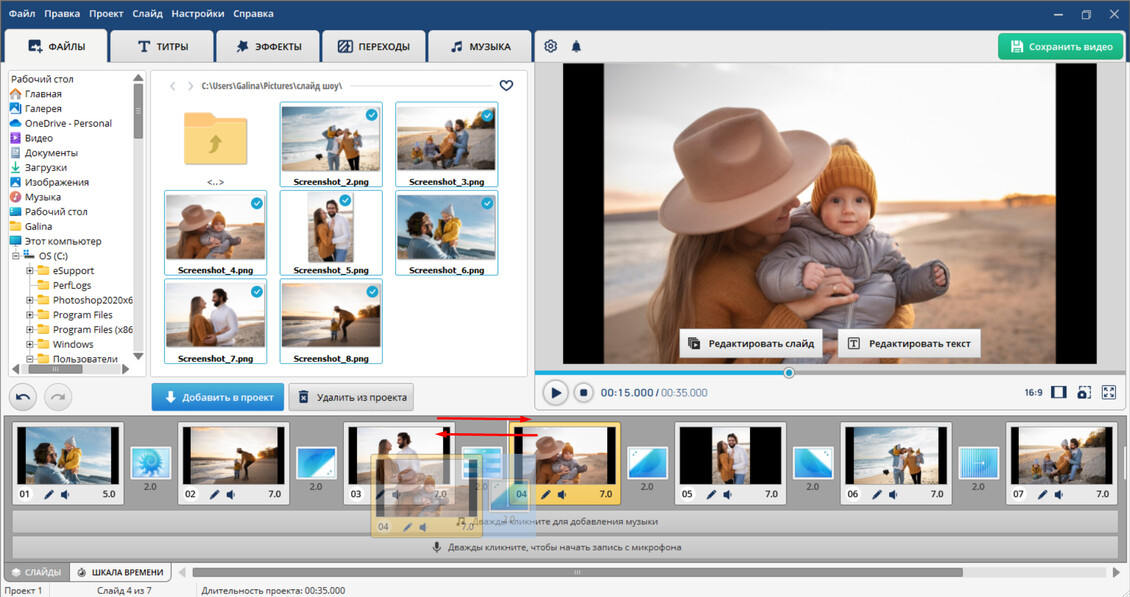
Task: Click the preview playback progress slider handle
Action: pos(789,373)
